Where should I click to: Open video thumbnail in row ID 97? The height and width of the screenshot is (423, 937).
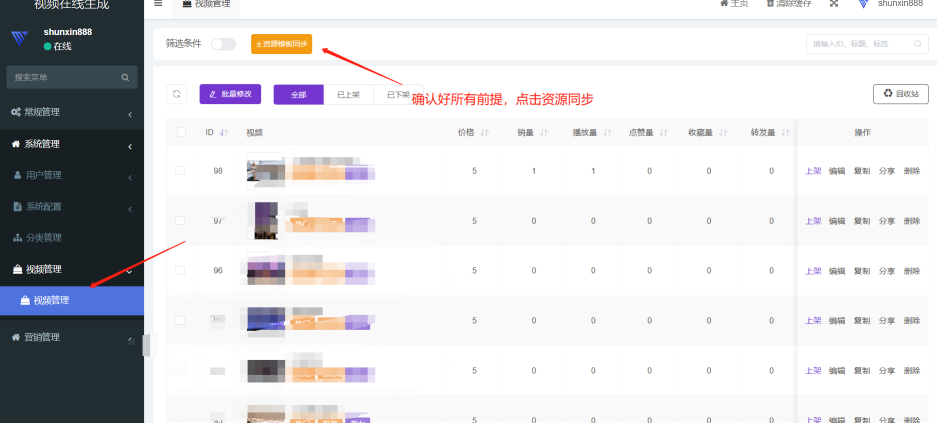266,220
